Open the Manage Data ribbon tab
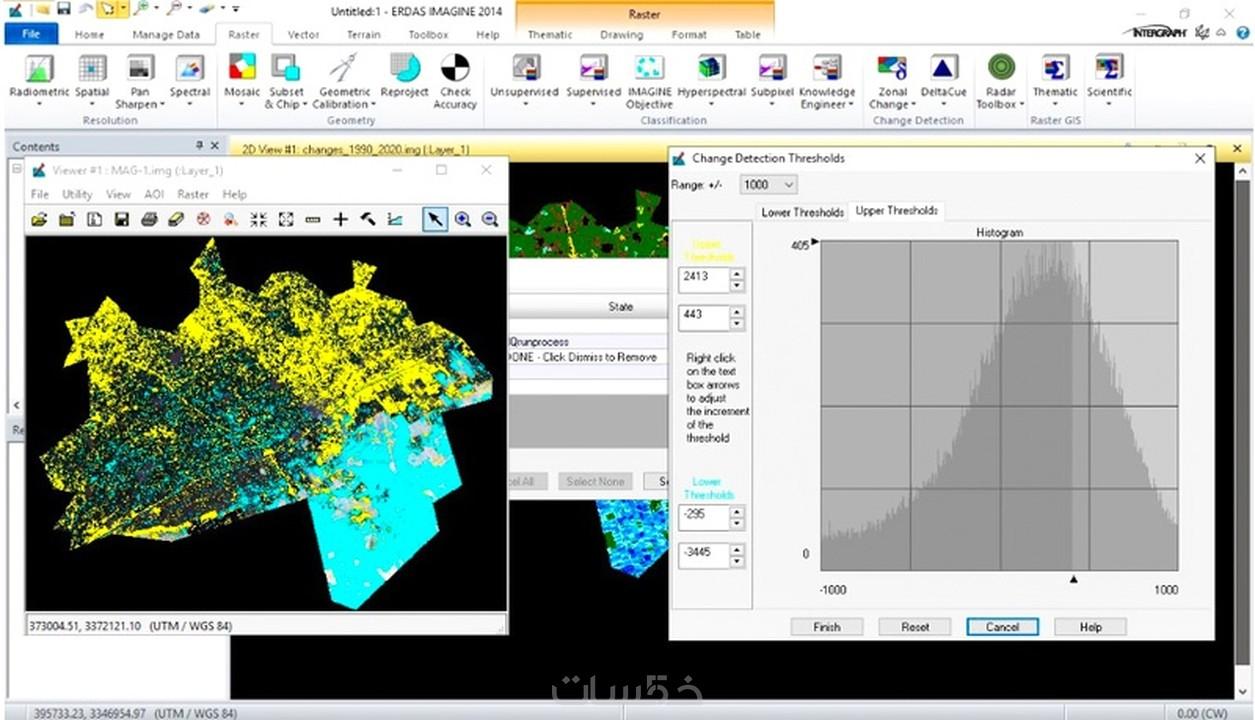The width and height of the screenshot is (1255, 720). [x=166, y=34]
